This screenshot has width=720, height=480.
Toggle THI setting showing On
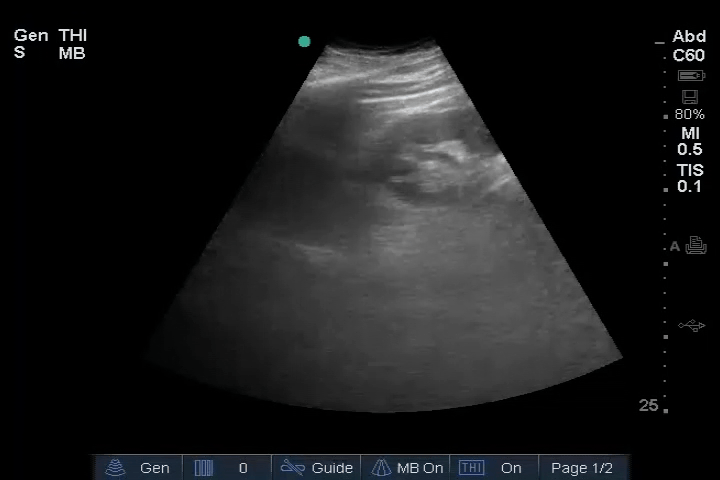click(x=511, y=467)
